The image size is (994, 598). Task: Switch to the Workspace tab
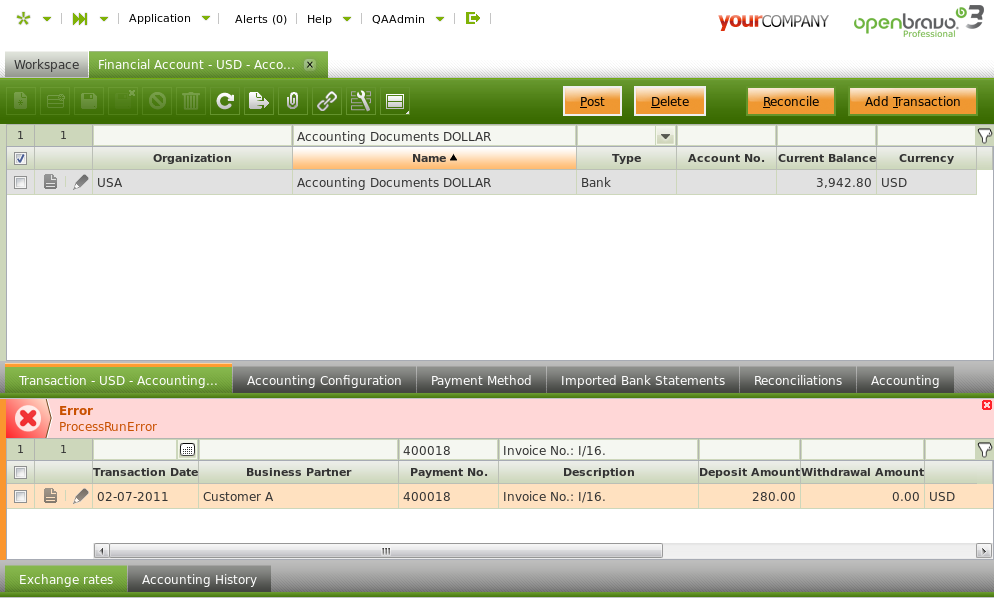tap(46, 64)
